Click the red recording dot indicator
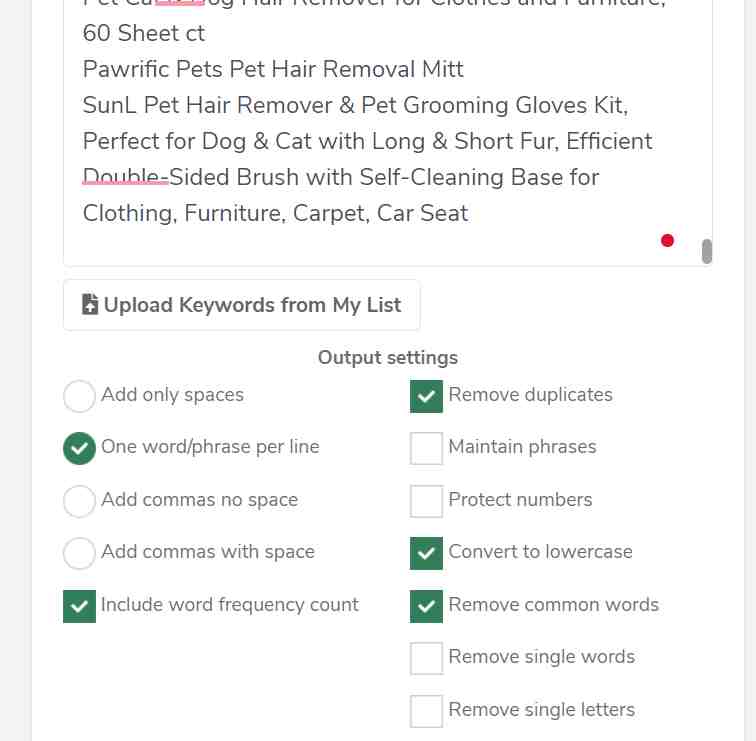This screenshot has height=741, width=756. [x=667, y=241]
